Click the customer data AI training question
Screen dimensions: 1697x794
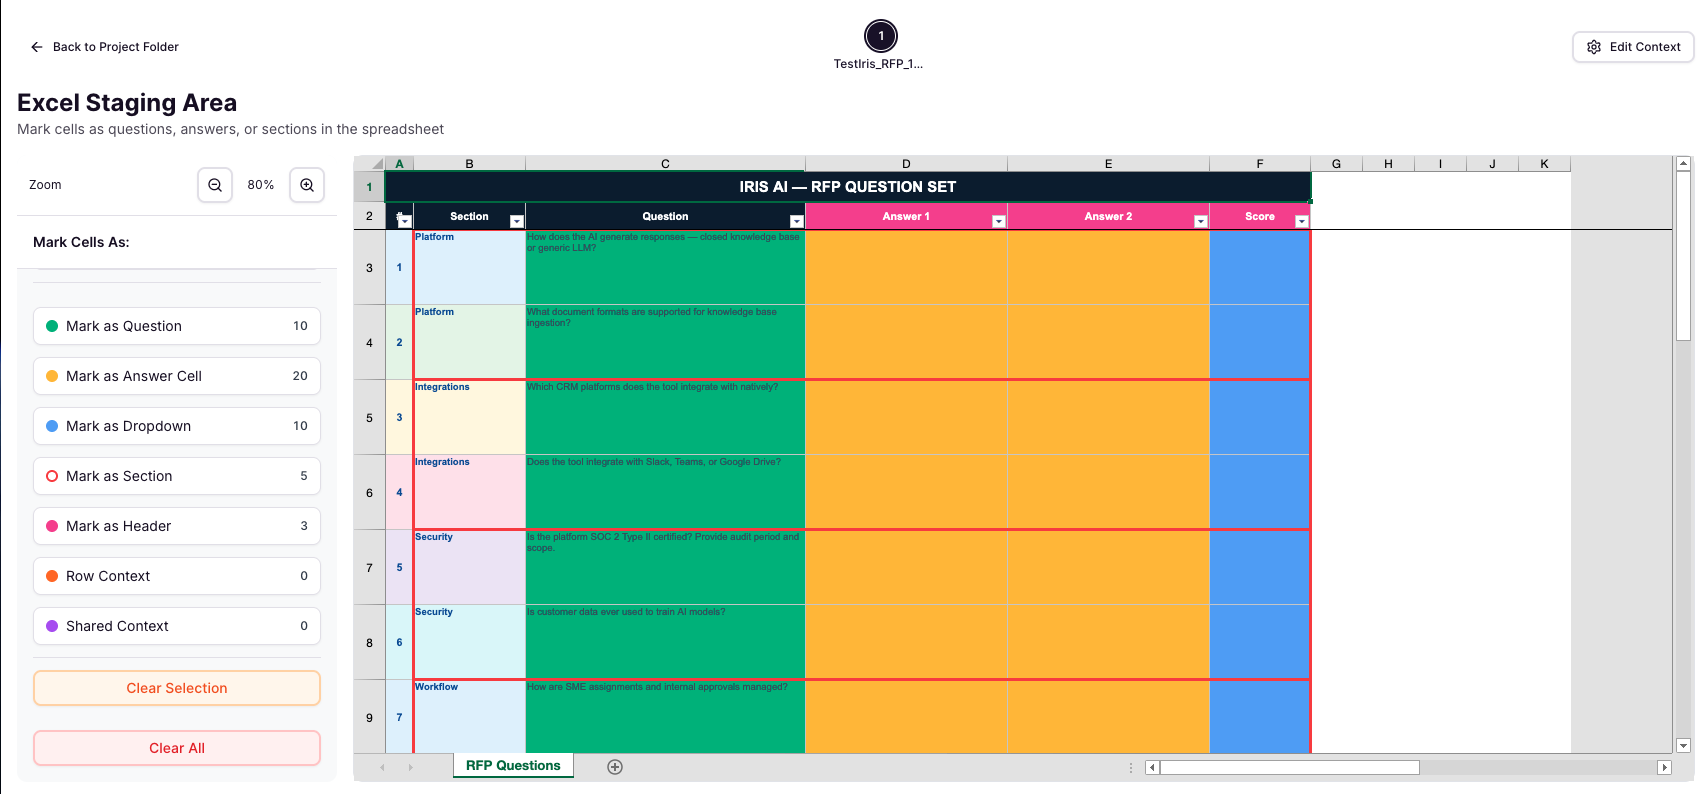pyautogui.click(x=665, y=642)
